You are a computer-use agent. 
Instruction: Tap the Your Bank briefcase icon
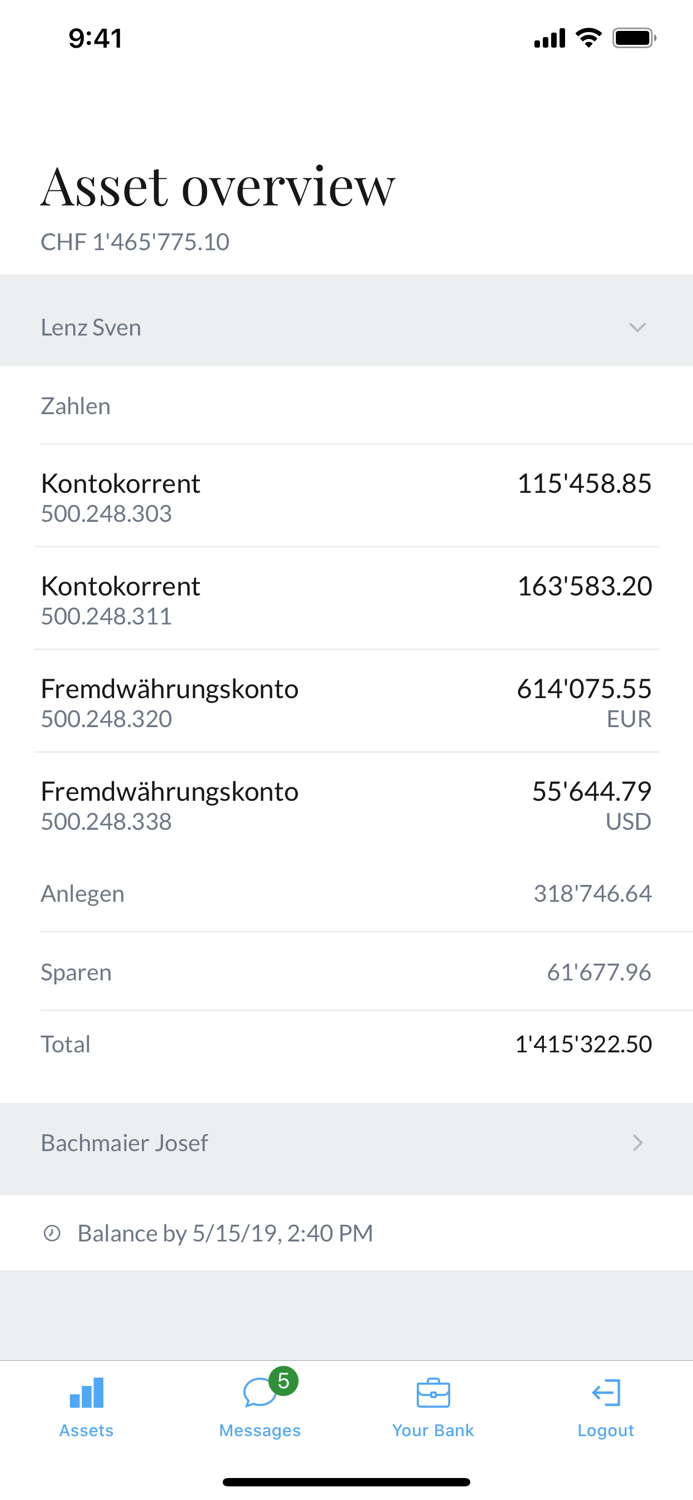coord(433,1392)
